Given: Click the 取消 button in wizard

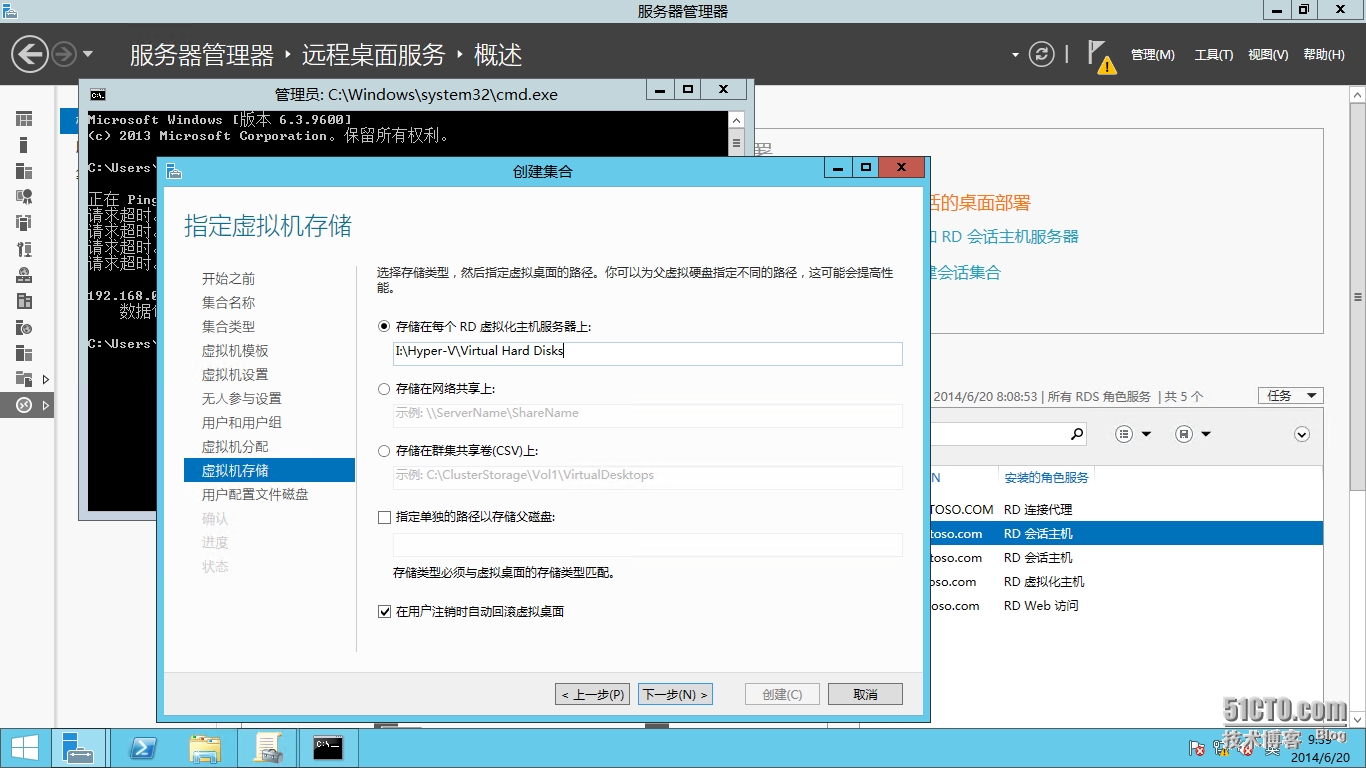Looking at the screenshot, I should click(866, 694).
